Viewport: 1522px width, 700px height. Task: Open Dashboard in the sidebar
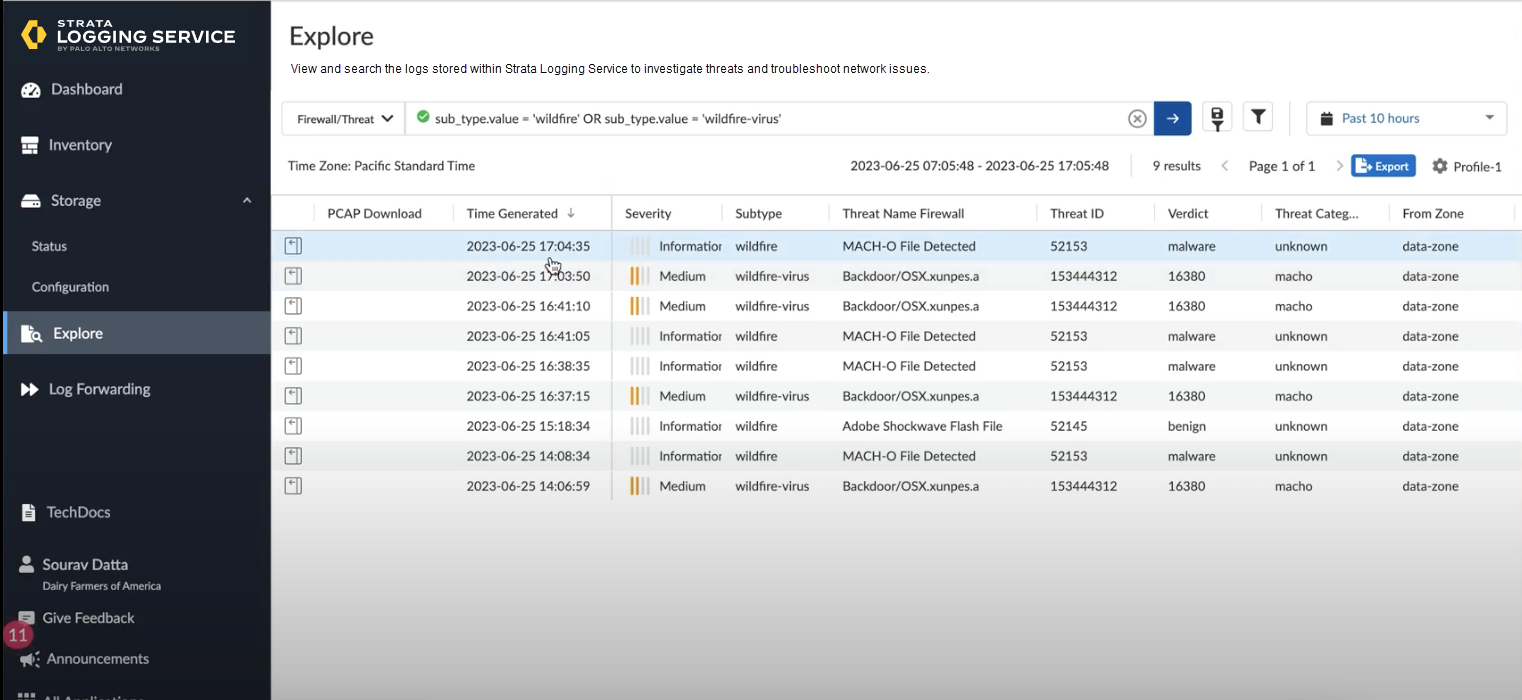tap(86, 89)
